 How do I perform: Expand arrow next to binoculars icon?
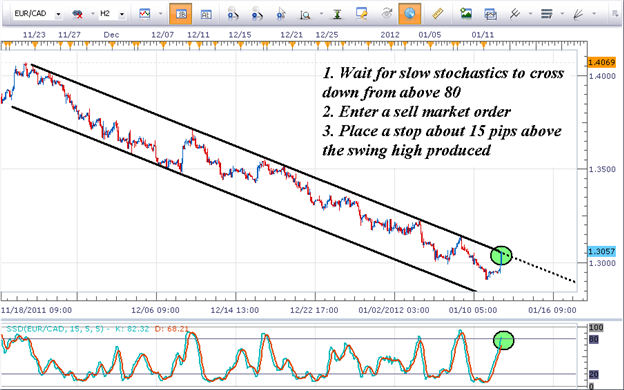(92, 14)
